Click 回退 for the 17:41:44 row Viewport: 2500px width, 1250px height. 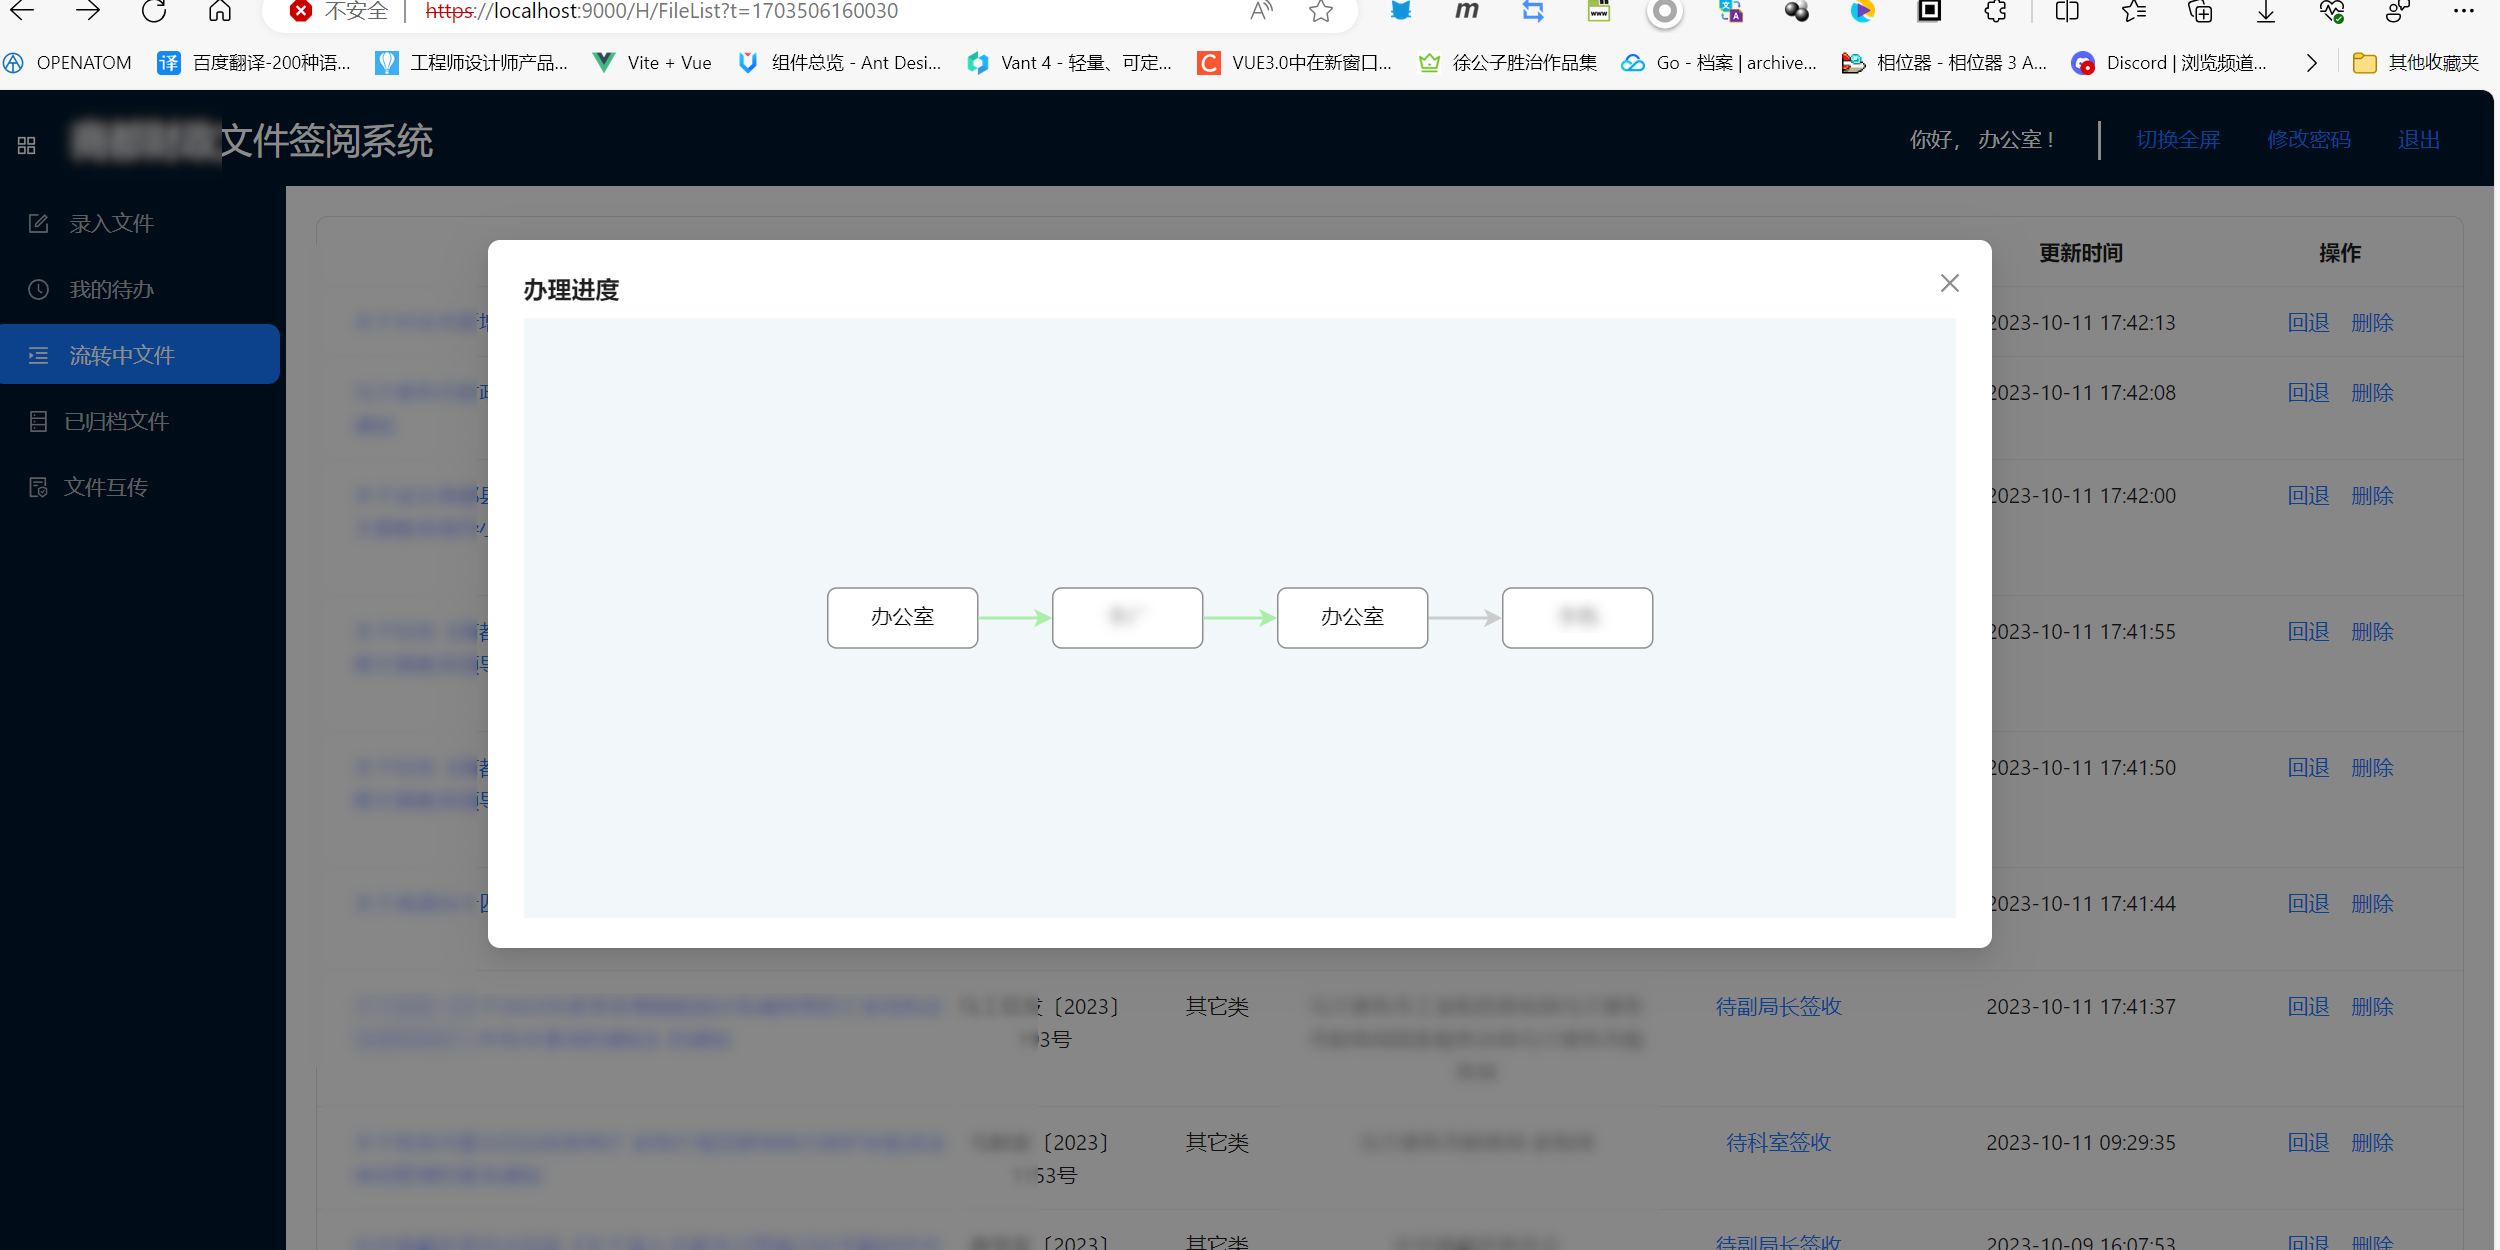click(2309, 904)
